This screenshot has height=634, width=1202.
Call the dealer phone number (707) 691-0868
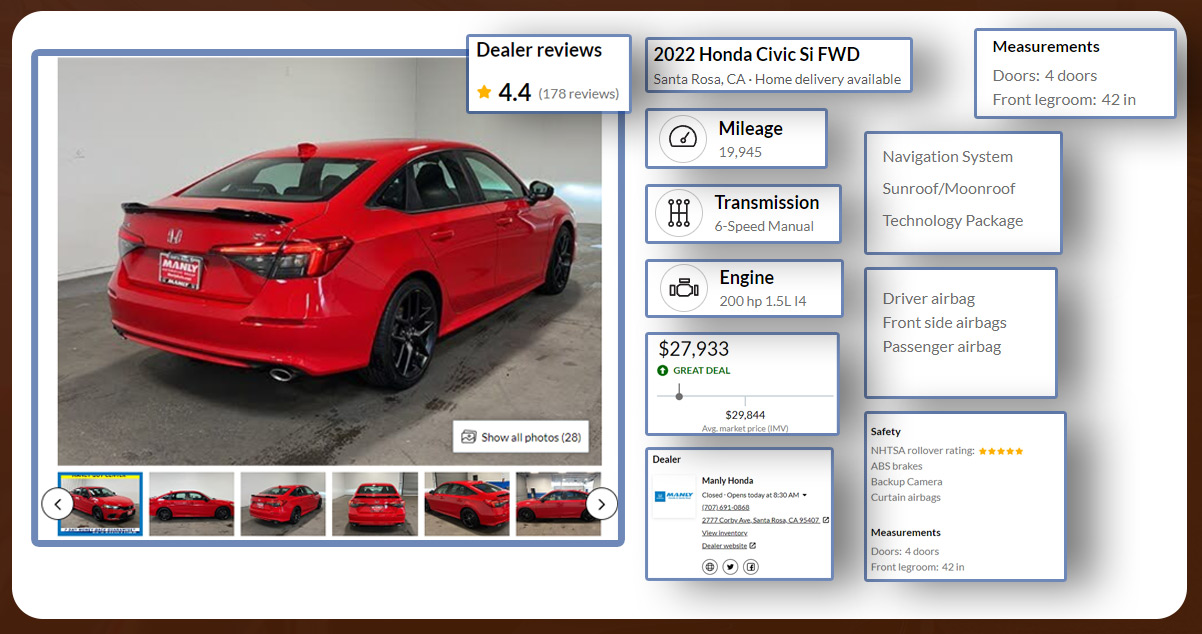(725, 507)
